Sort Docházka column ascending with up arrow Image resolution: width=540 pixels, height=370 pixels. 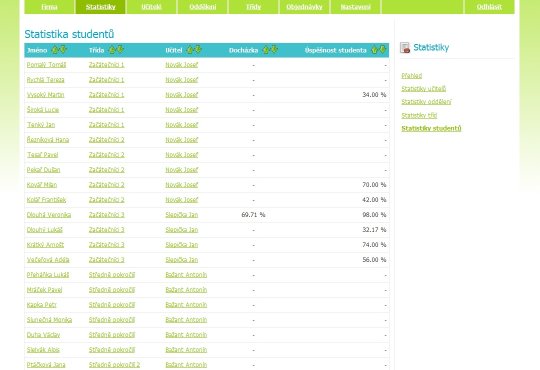[266, 50]
